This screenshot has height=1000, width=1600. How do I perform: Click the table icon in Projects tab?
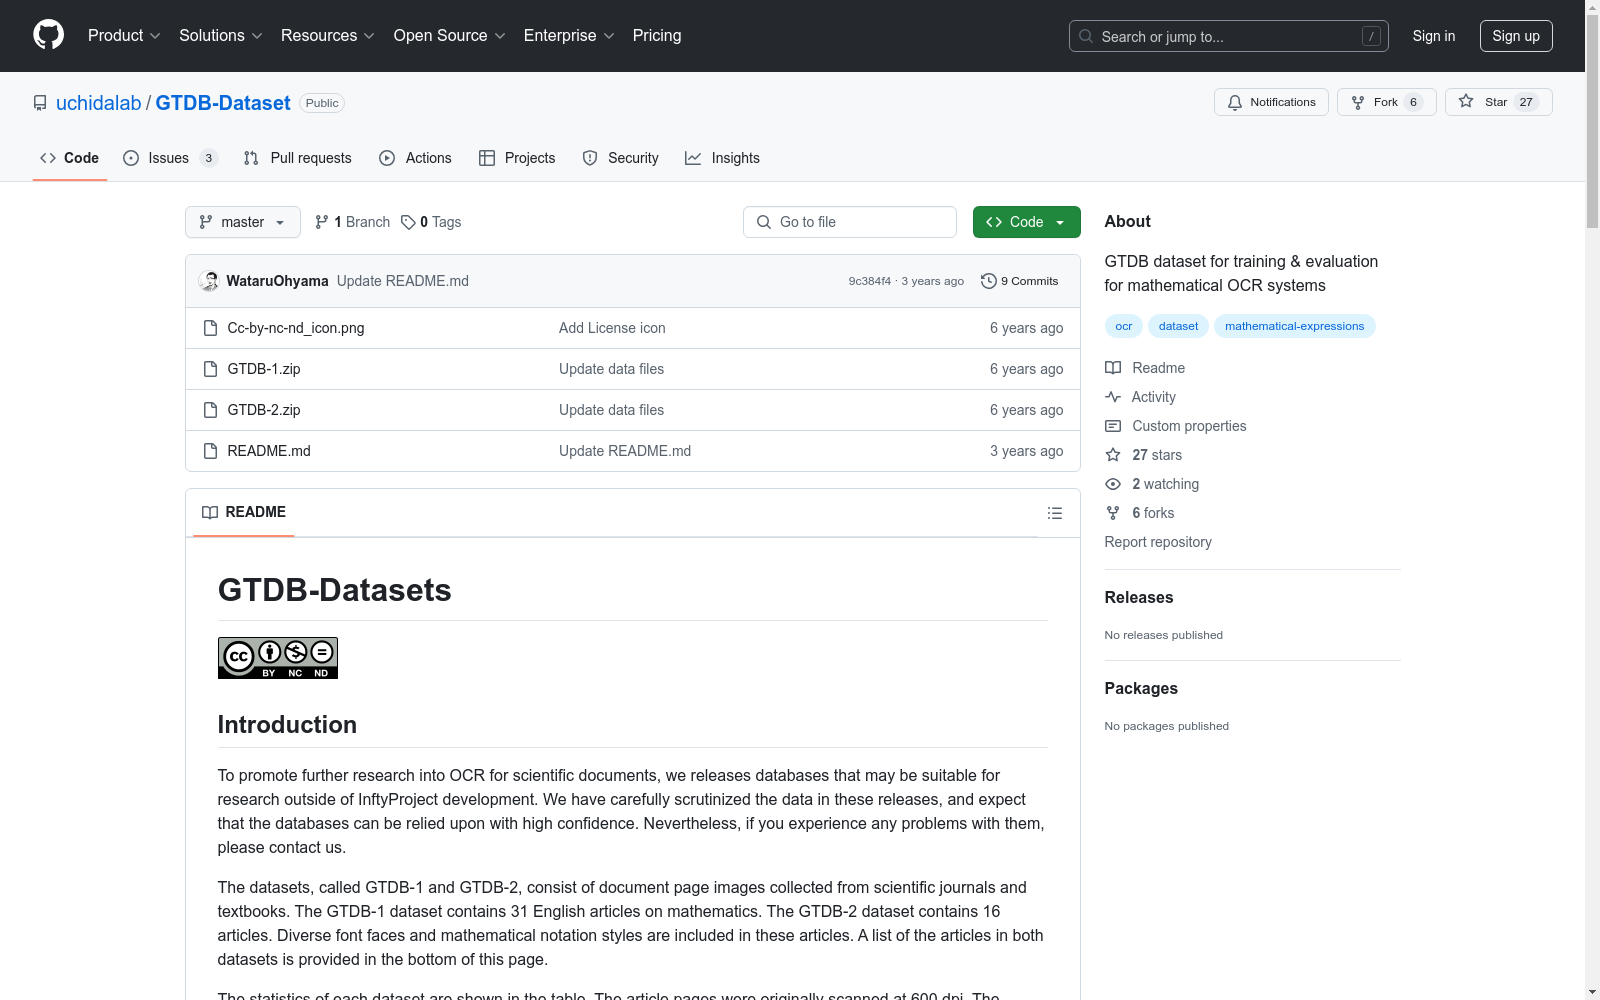[x=487, y=158]
